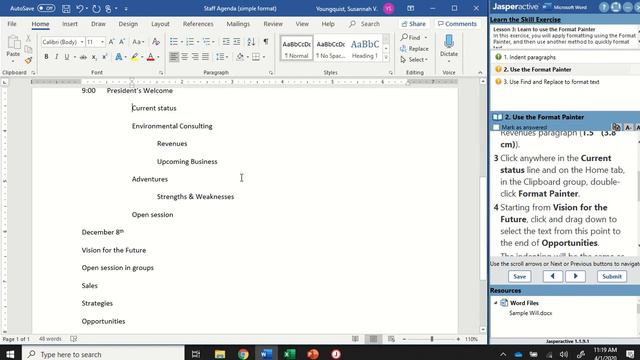Switch to the Layout tab

click(x=160, y=24)
